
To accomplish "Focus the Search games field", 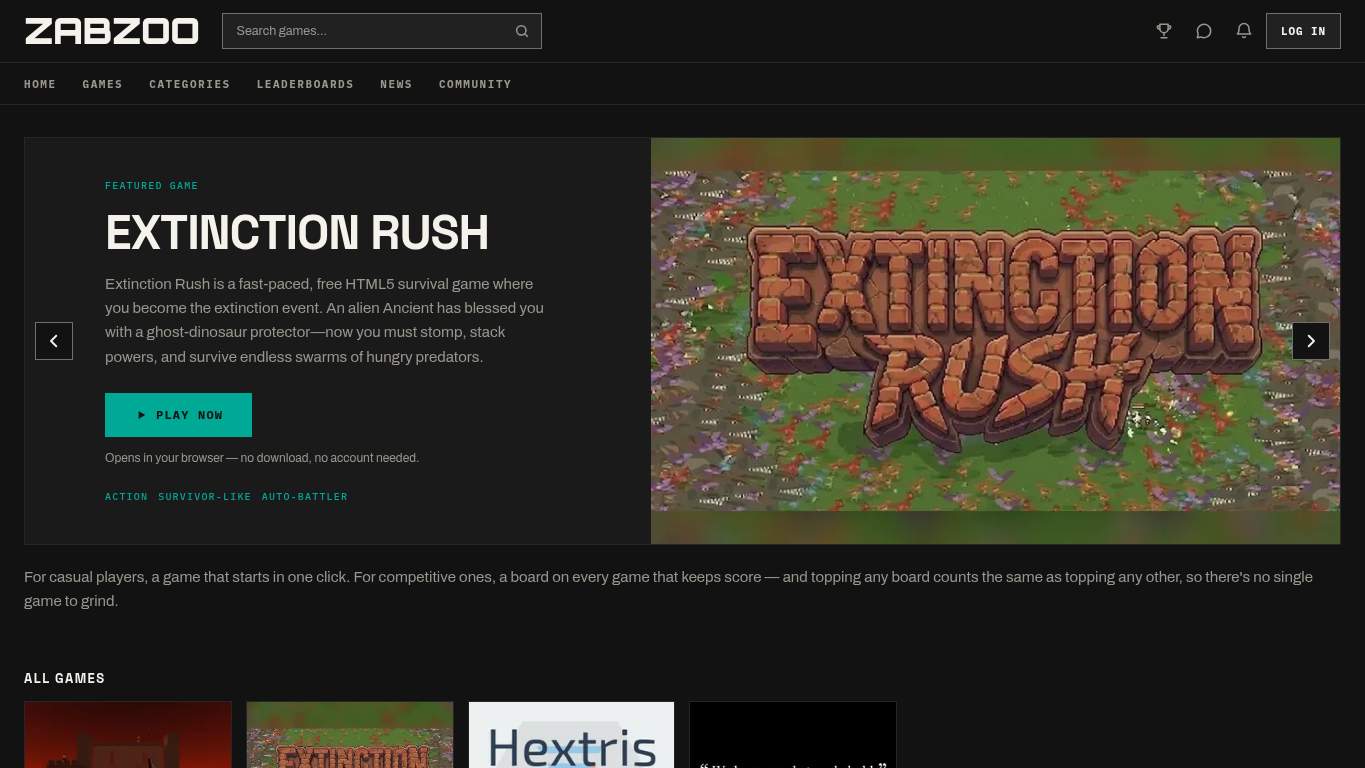I will coord(382,31).
